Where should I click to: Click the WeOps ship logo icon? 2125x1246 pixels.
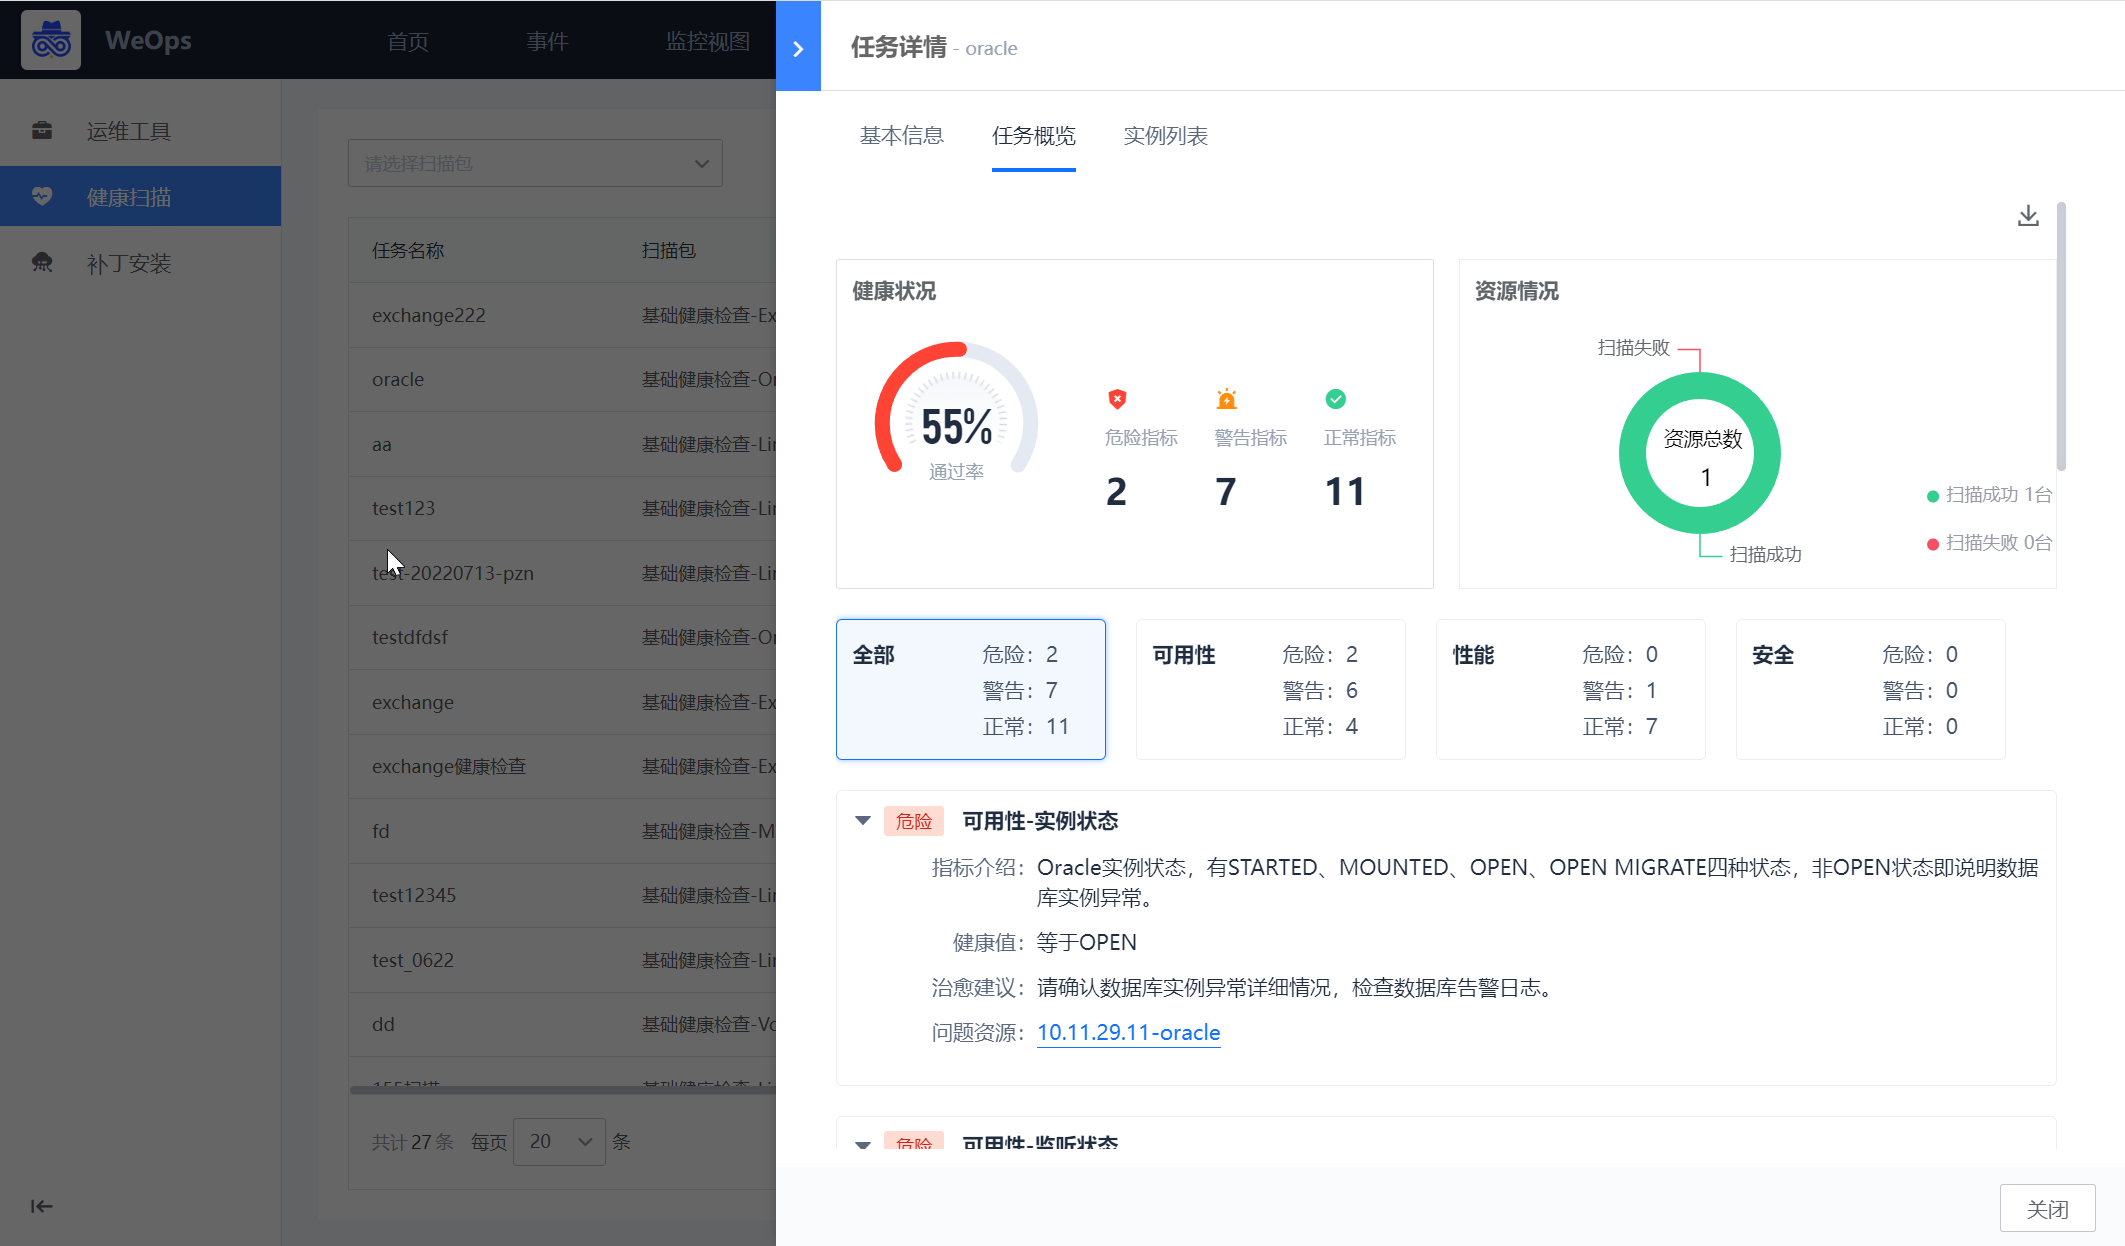coord(50,40)
